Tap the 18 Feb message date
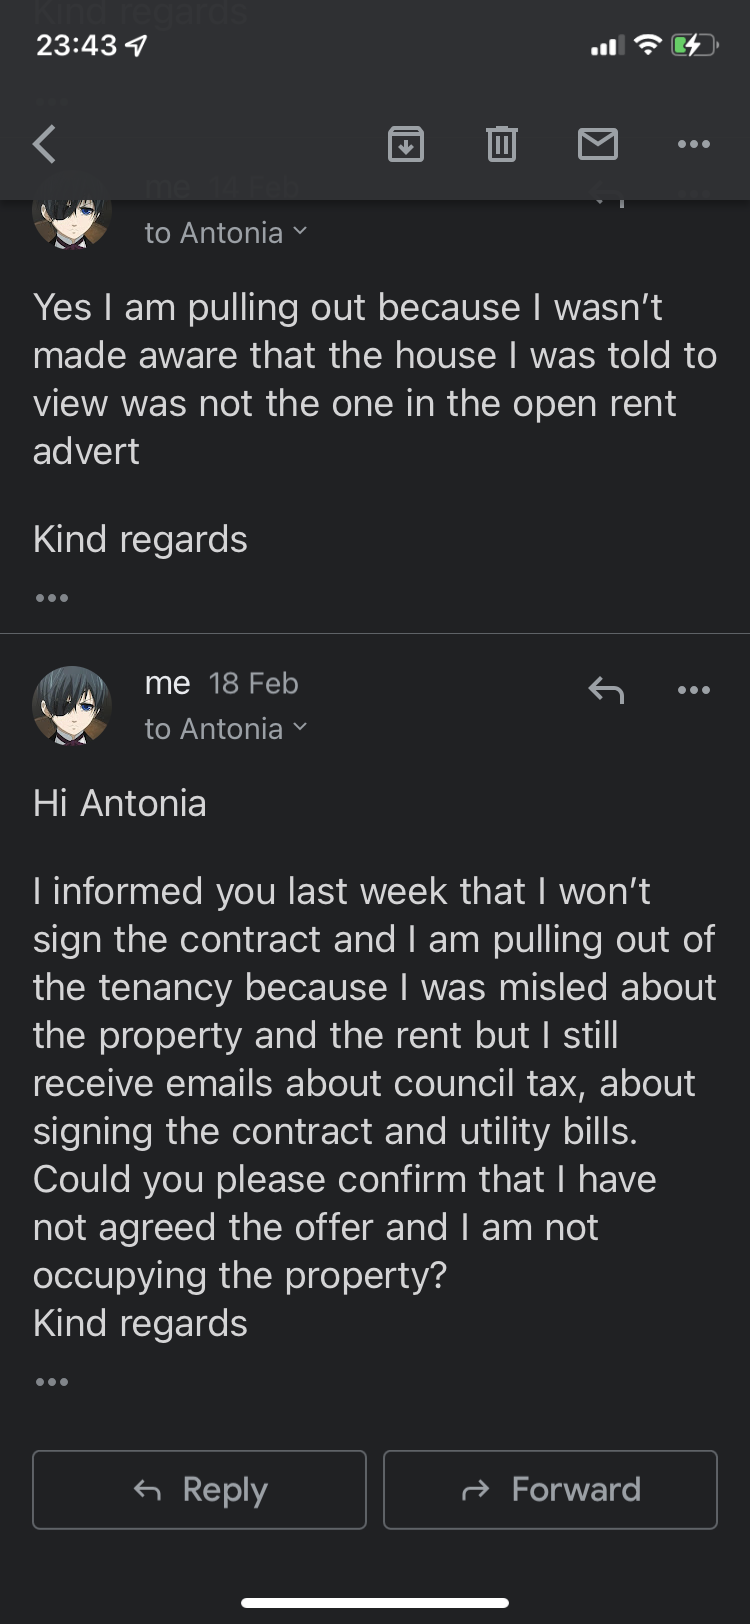Viewport: 750px width, 1624px height. [253, 683]
